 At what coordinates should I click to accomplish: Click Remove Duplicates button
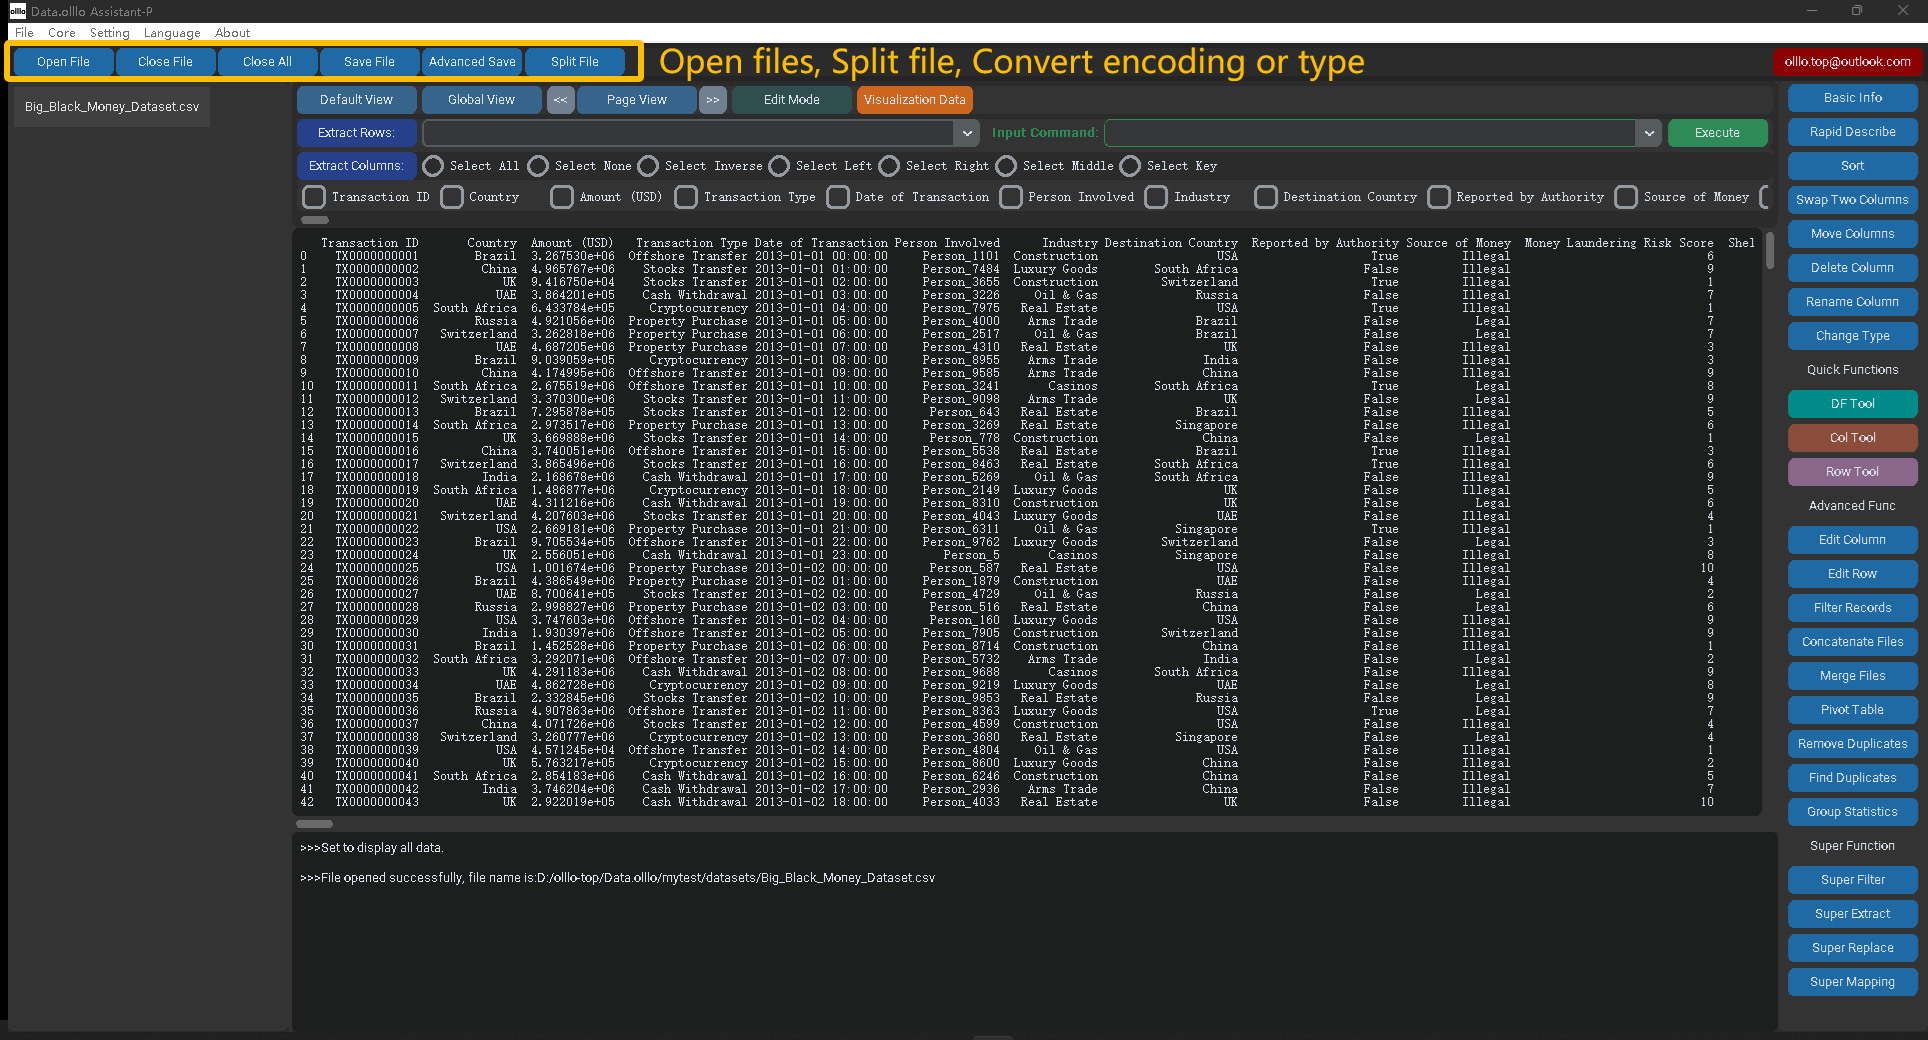(x=1852, y=744)
